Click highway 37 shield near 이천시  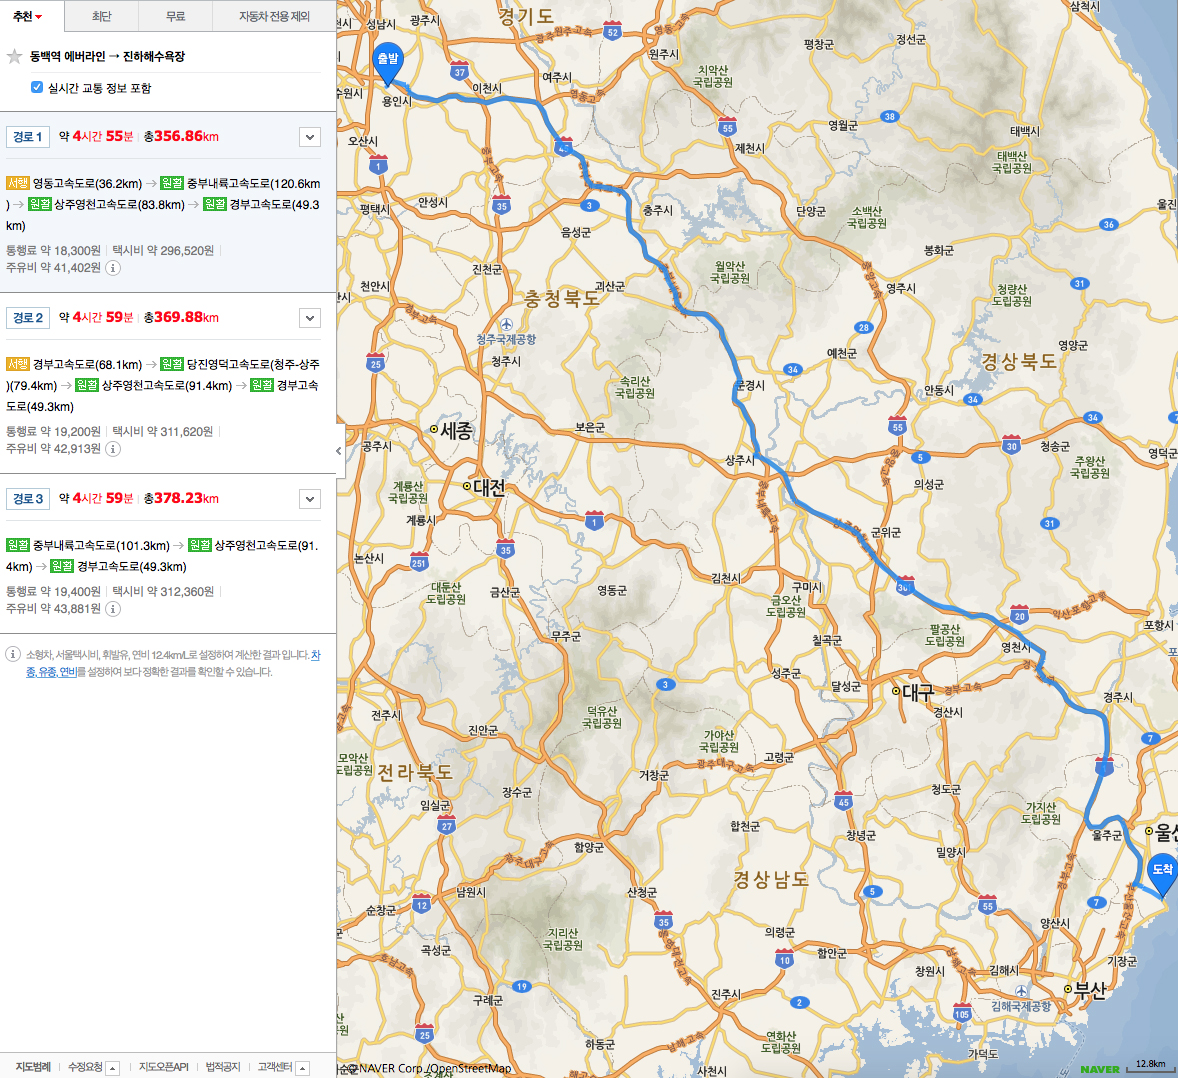coord(460,71)
